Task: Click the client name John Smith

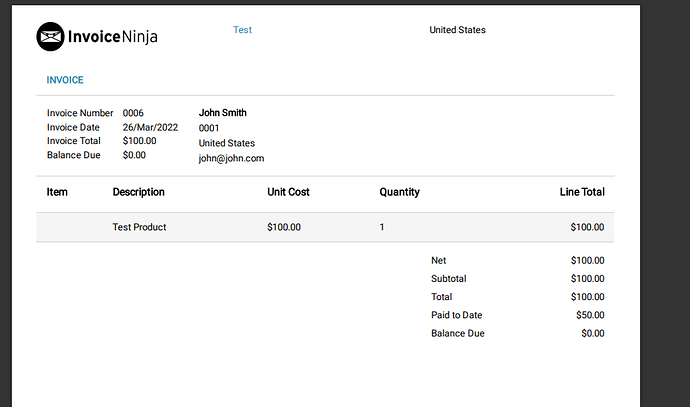Action: 222,113
